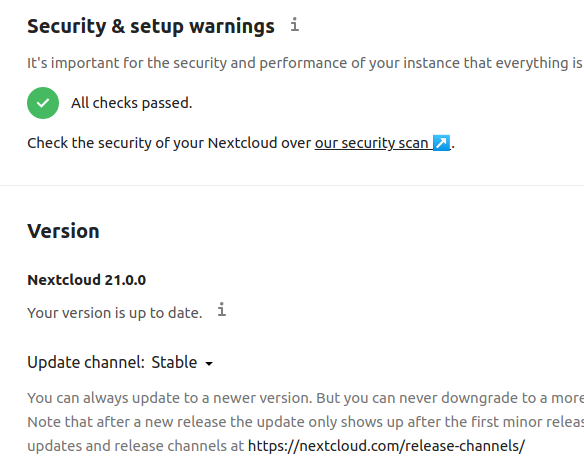Open the our security scan link
The image size is (584, 466).
point(383,143)
